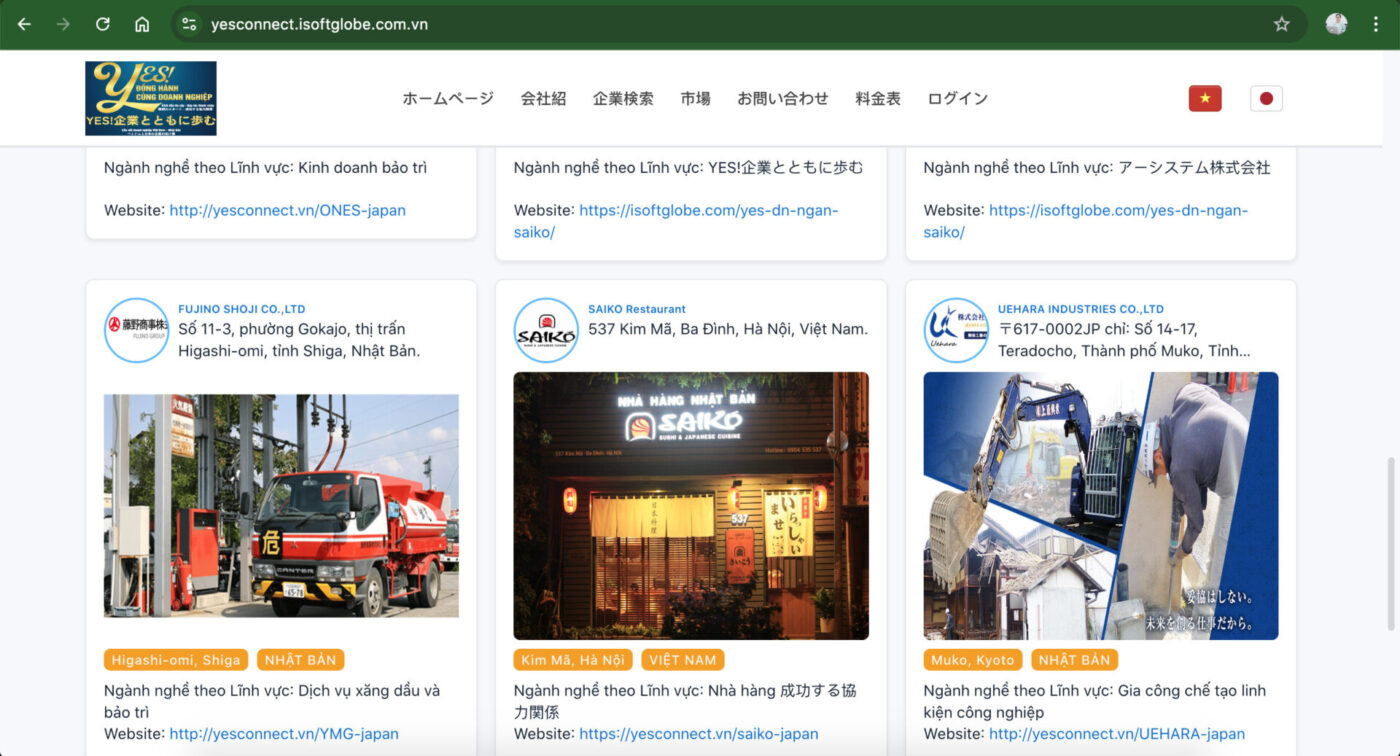The height and width of the screenshot is (756, 1400).
Task: Open the 料金表 menu item
Action: point(878,98)
